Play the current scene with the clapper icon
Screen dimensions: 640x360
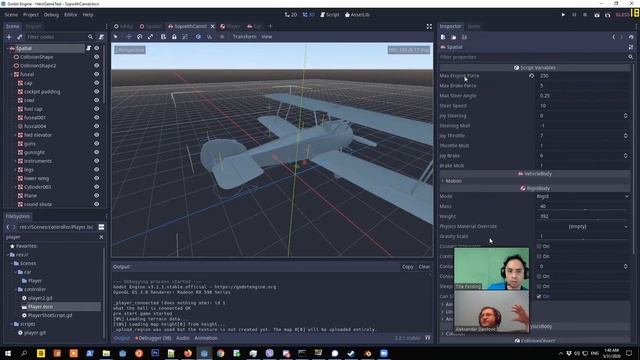pos(597,15)
